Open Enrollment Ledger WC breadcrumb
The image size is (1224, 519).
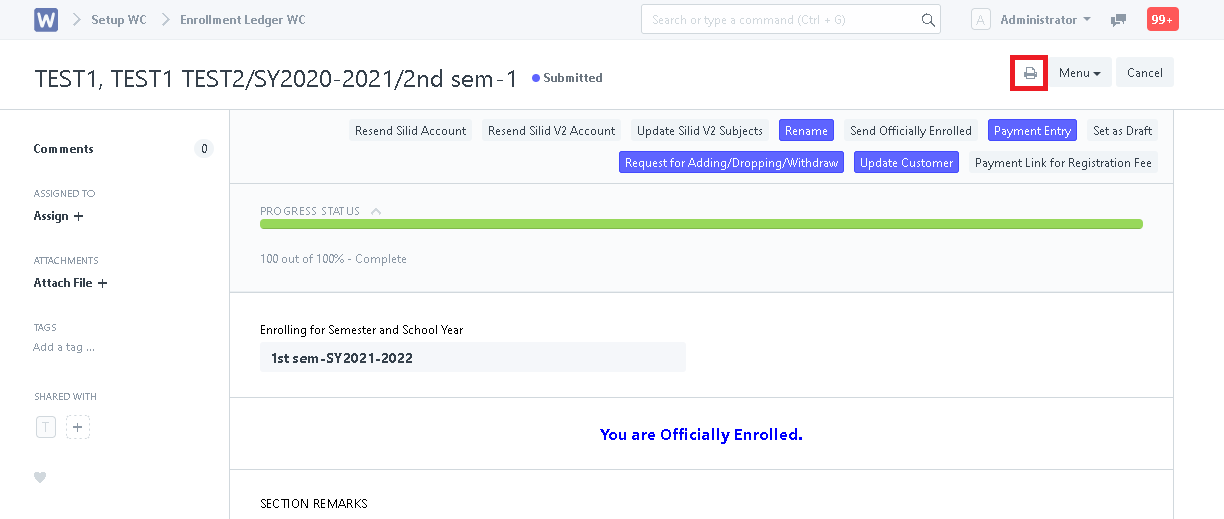point(243,20)
